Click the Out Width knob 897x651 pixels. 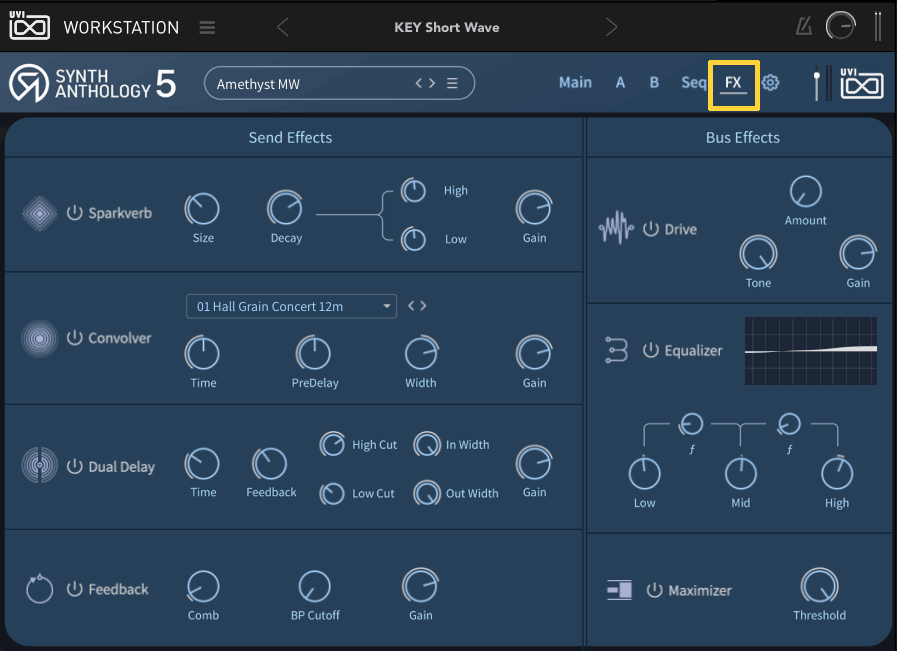point(427,493)
